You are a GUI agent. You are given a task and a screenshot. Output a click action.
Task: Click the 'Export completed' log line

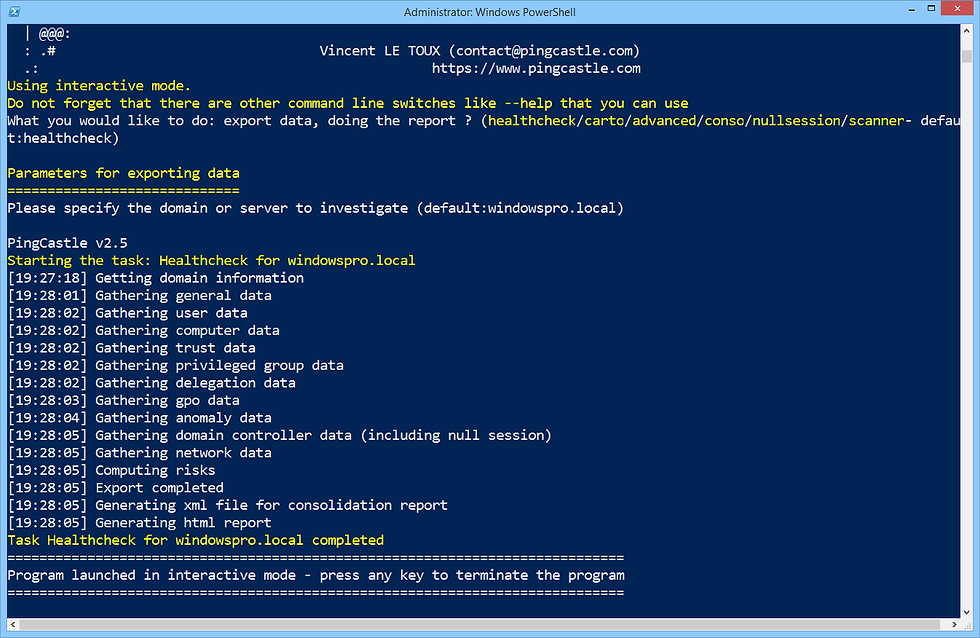coord(116,488)
